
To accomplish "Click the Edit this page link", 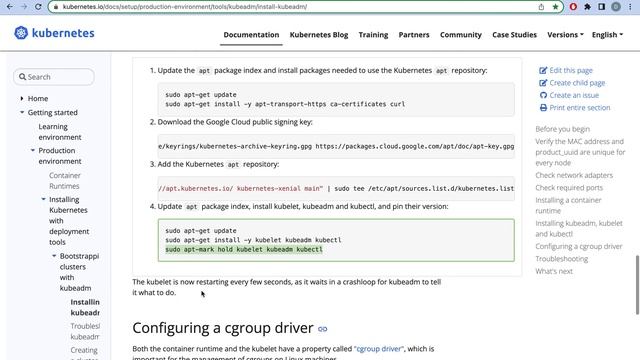I will pyautogui.click(x=571, y=71).
